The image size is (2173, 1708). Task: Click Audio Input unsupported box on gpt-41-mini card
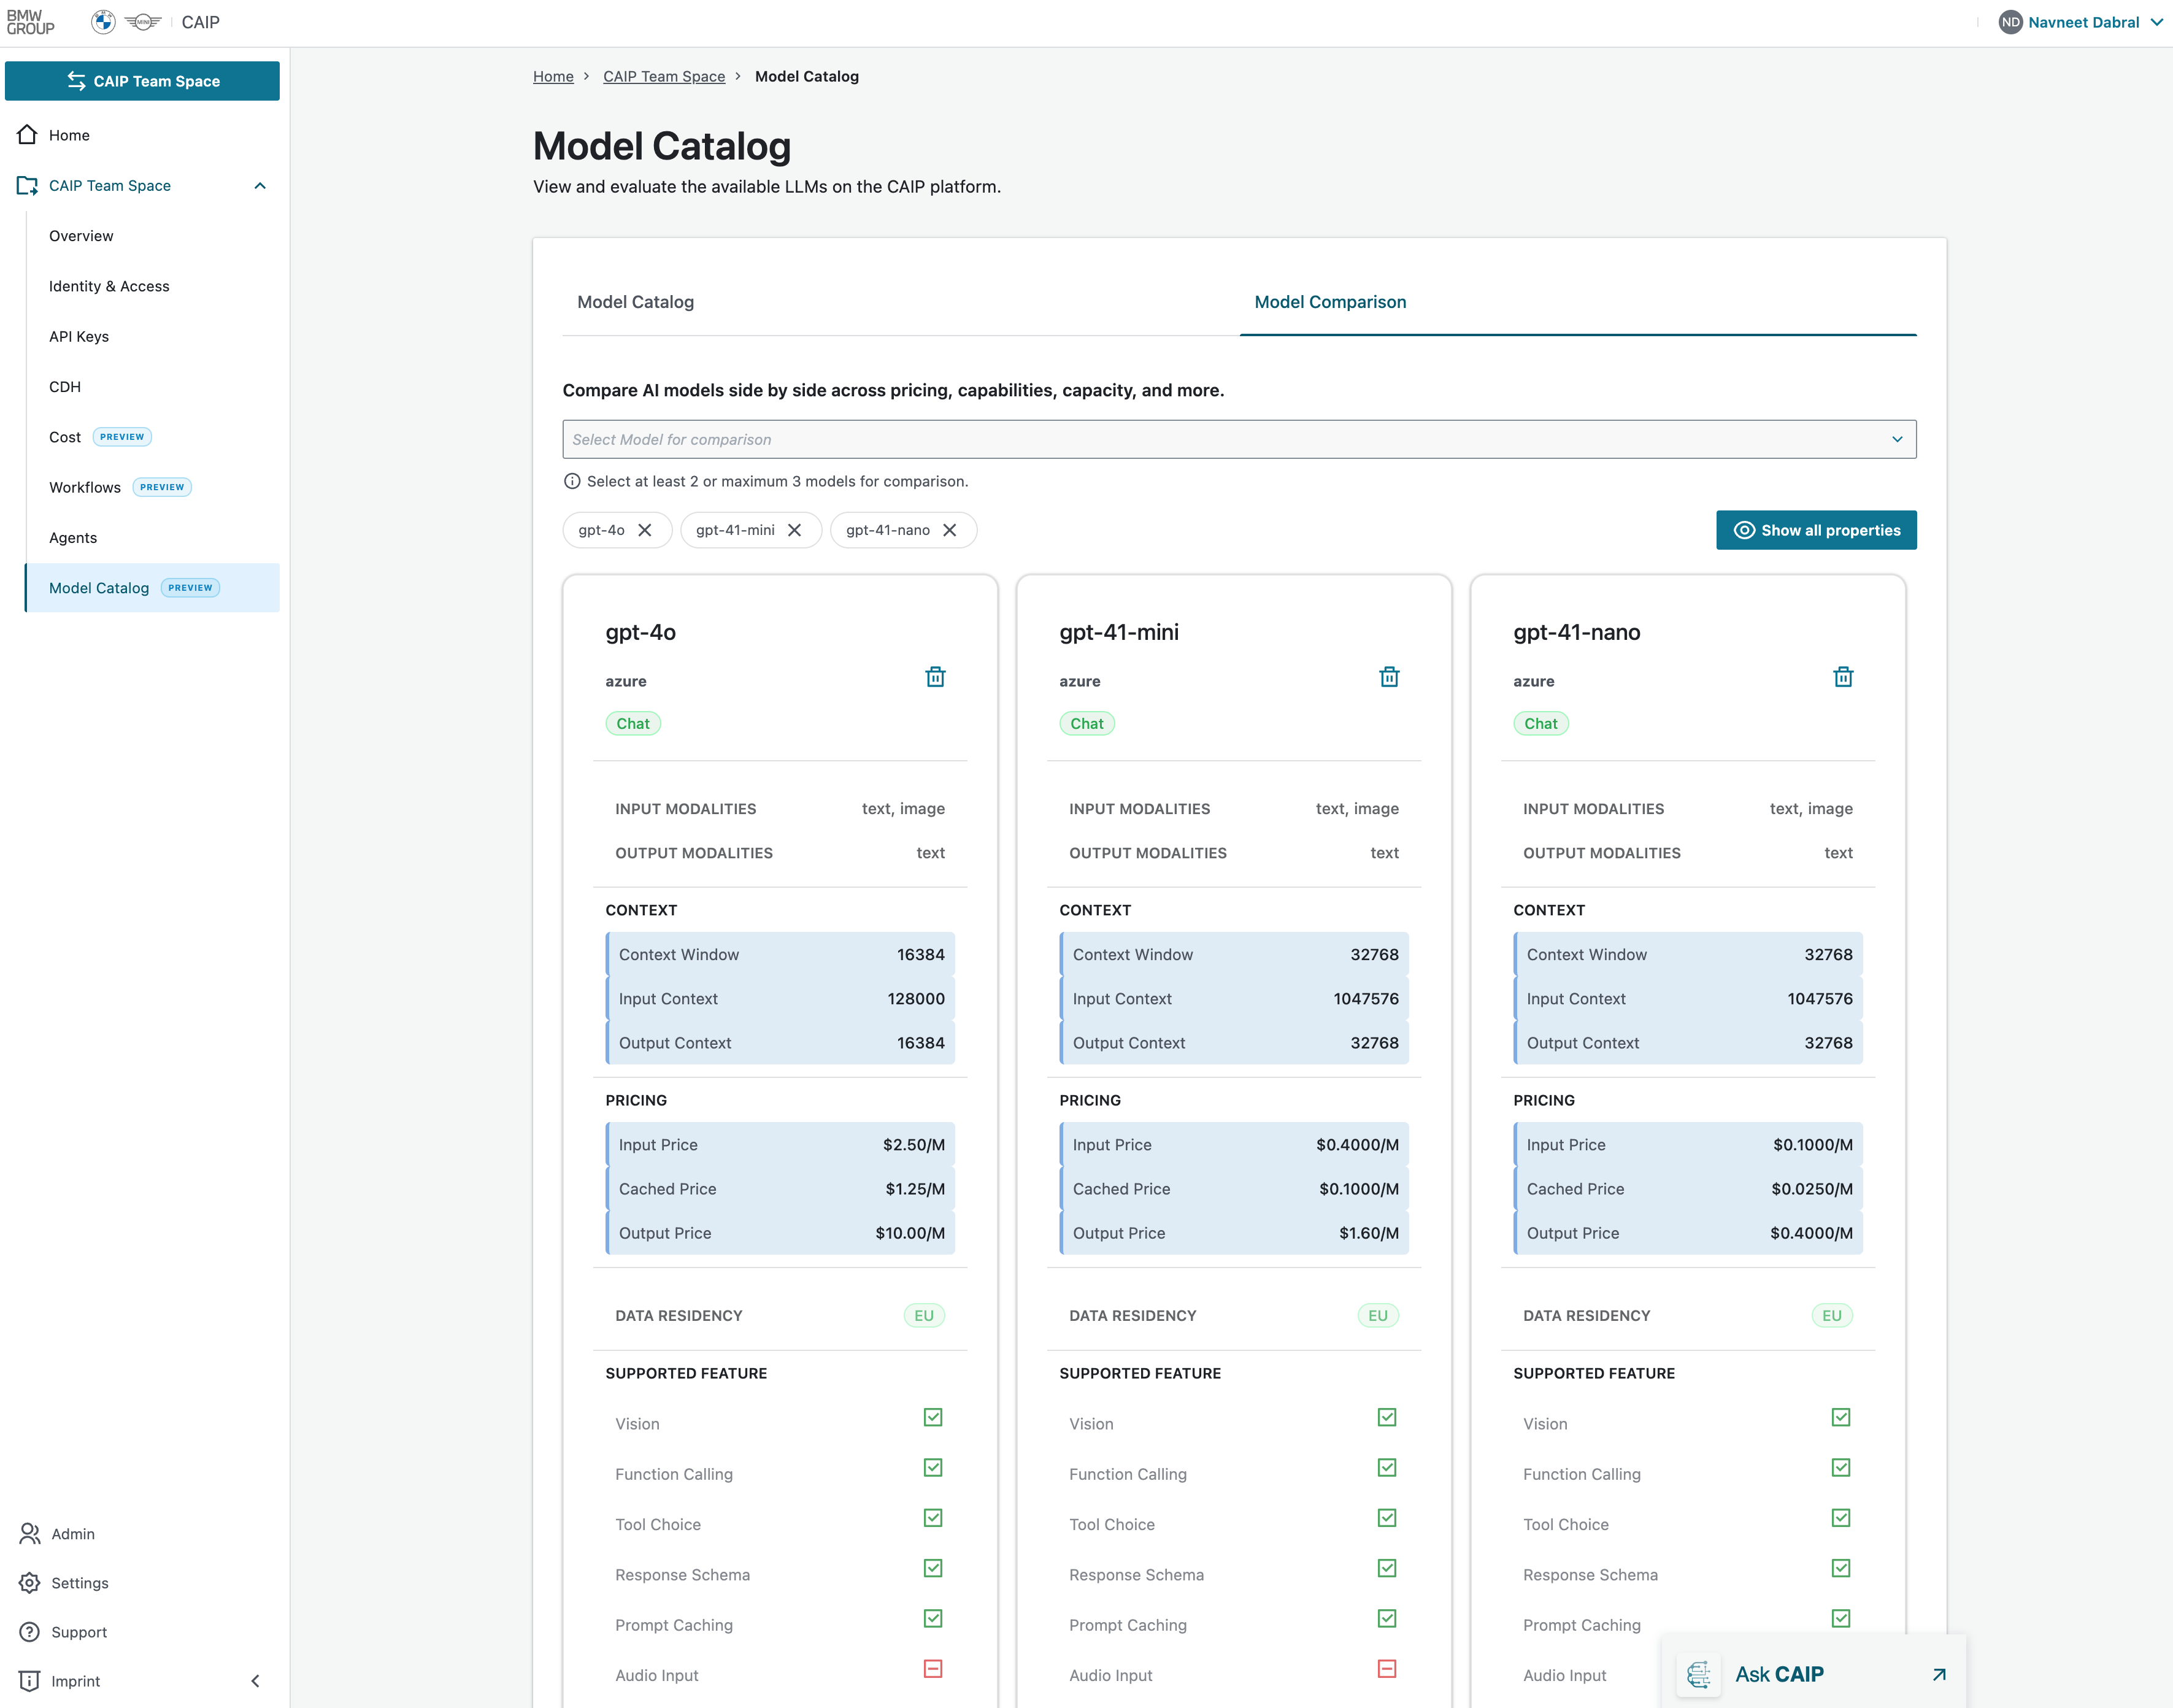(1387, 1668)
